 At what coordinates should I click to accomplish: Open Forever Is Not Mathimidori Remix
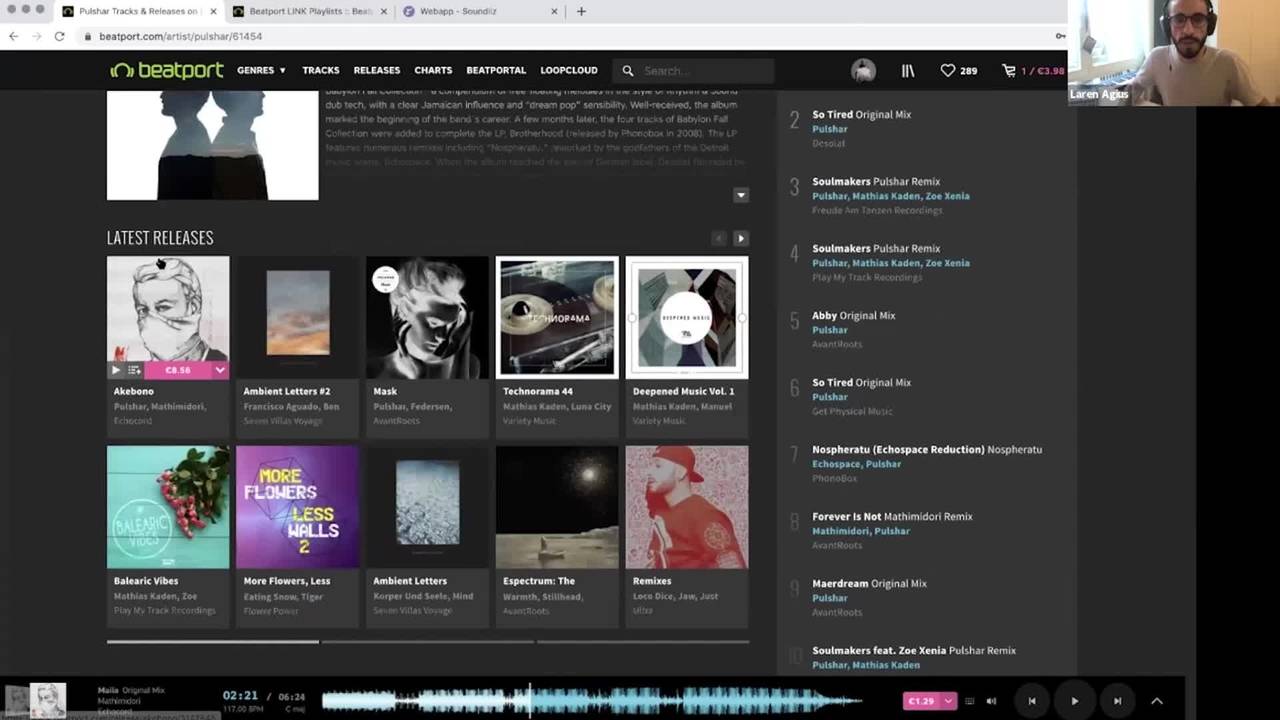pyautogui.click(x=893, y=517)
